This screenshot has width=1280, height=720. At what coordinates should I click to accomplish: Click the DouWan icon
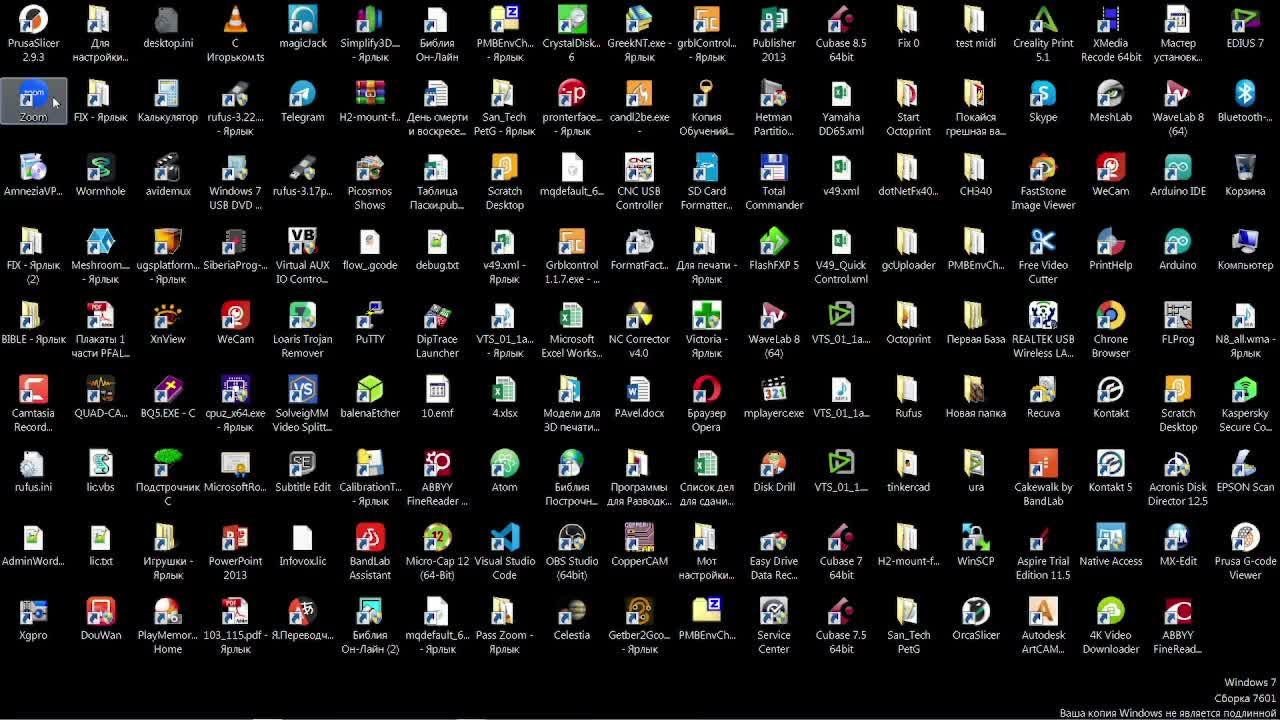100,611
